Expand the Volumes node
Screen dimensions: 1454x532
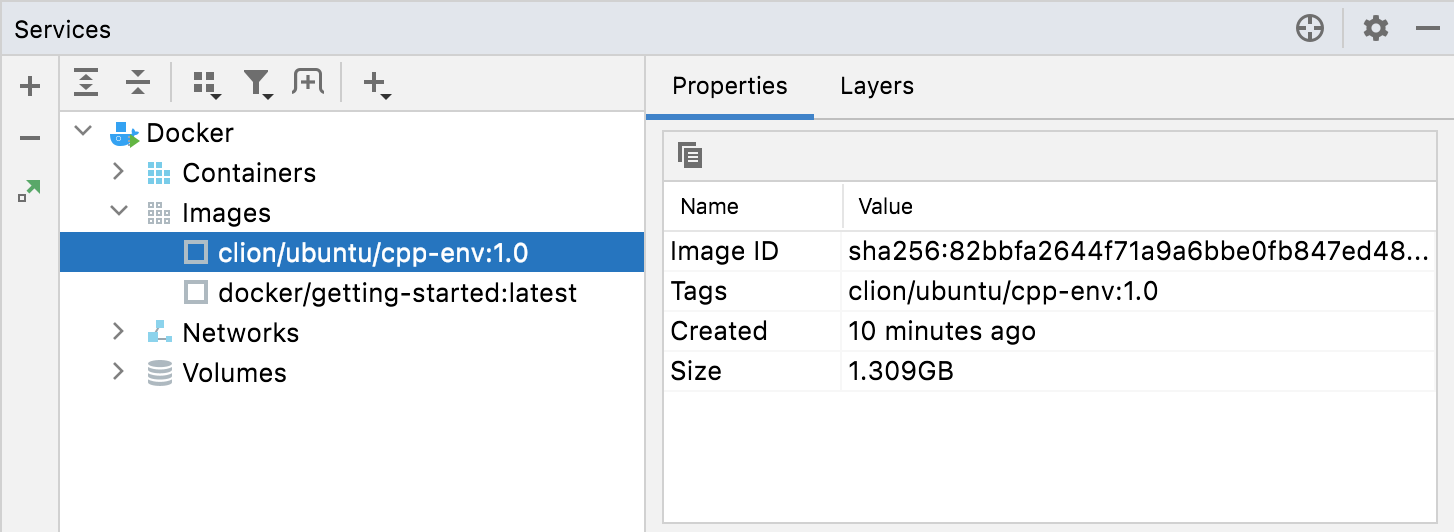(119, 371)
